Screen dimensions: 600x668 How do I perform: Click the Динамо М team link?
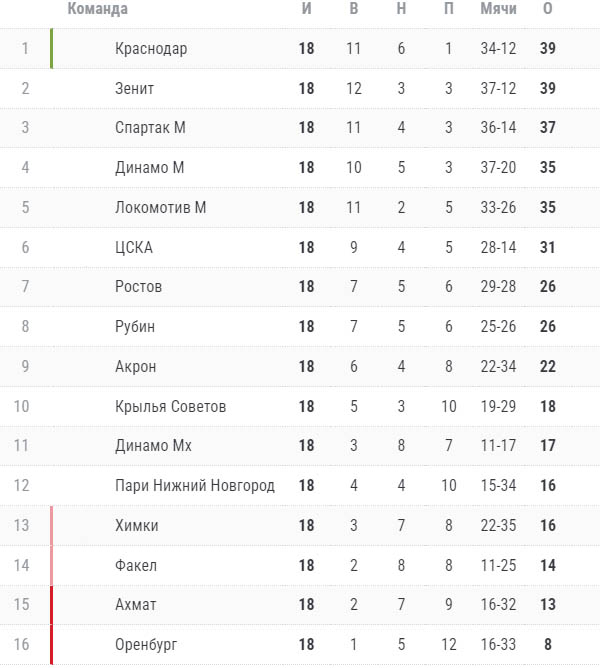coord(150,168)
